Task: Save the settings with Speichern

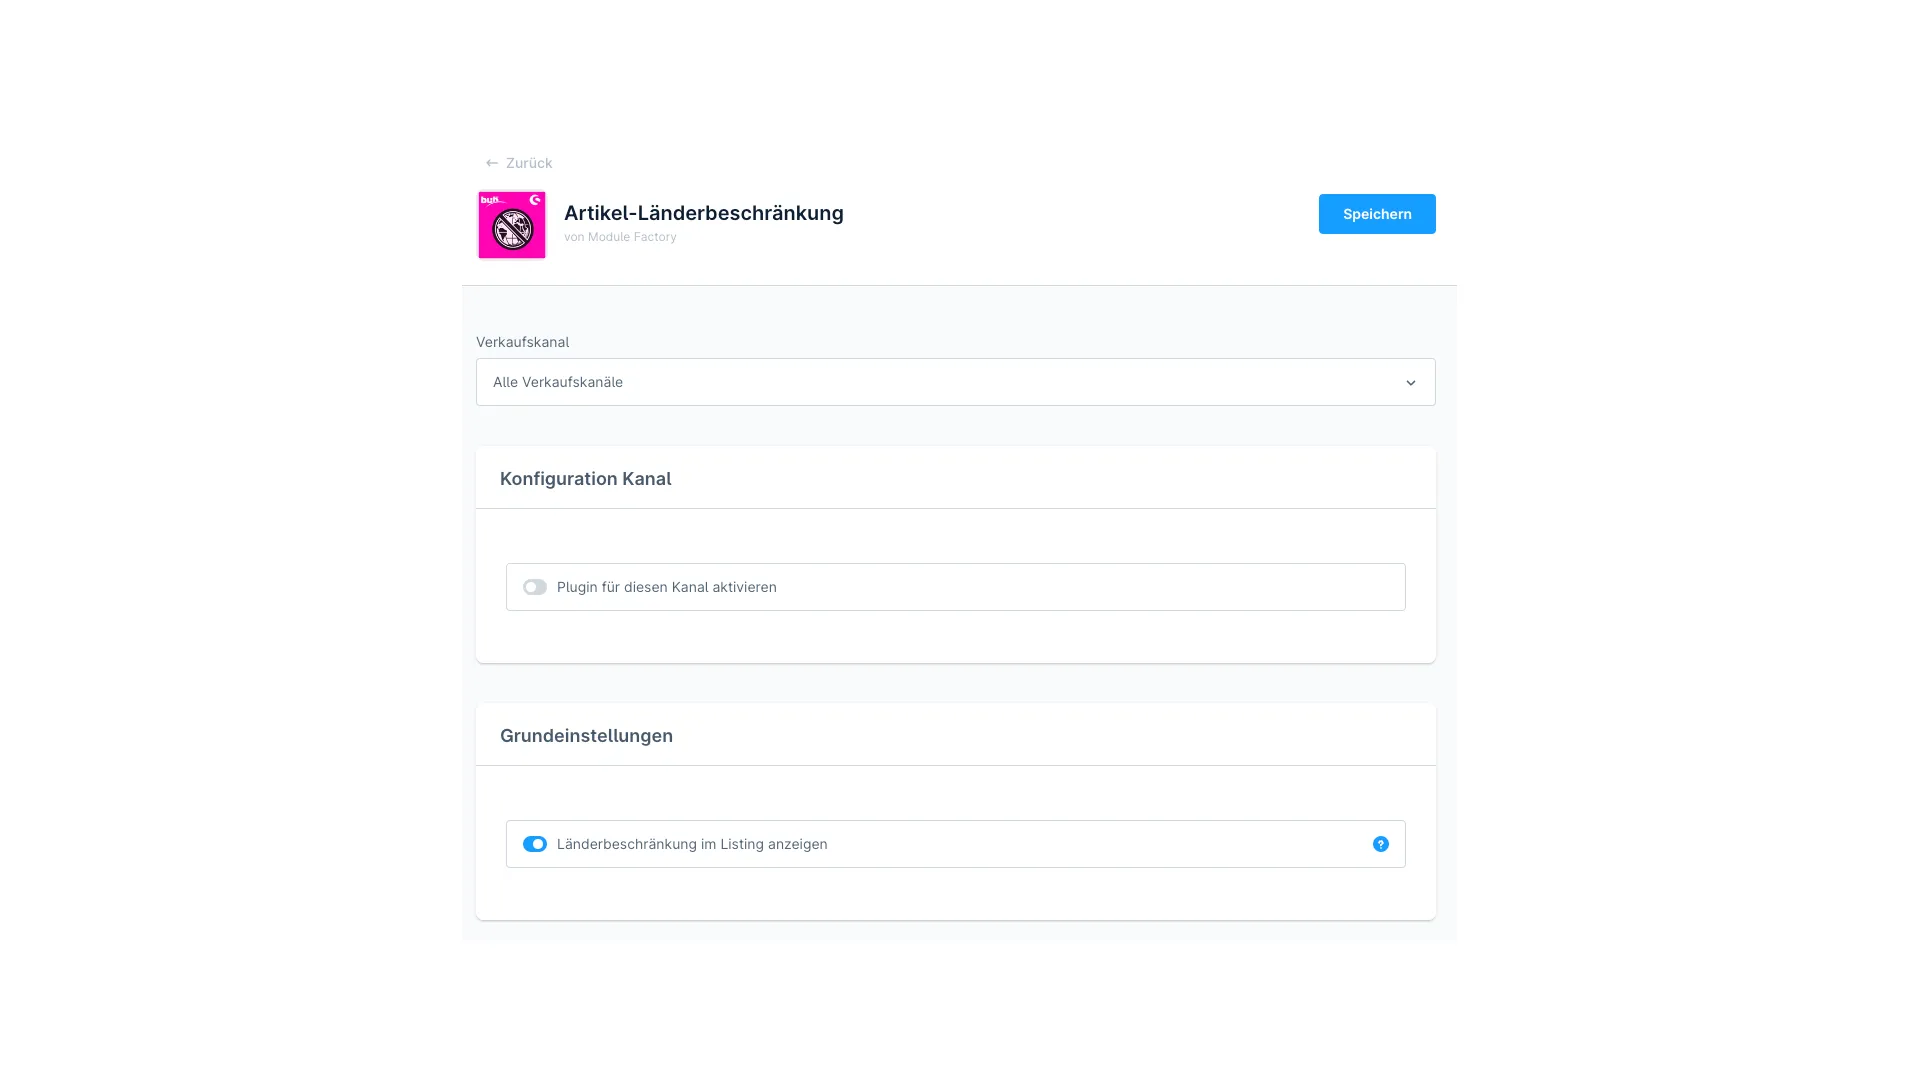Action: point(1377,213)
